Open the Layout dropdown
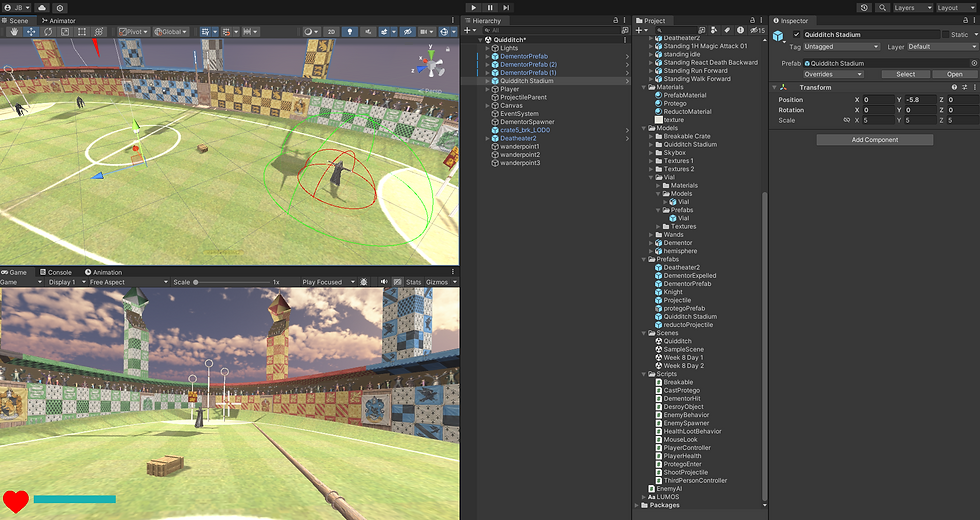This screenshot has height=520, width=980. (956, 8)
